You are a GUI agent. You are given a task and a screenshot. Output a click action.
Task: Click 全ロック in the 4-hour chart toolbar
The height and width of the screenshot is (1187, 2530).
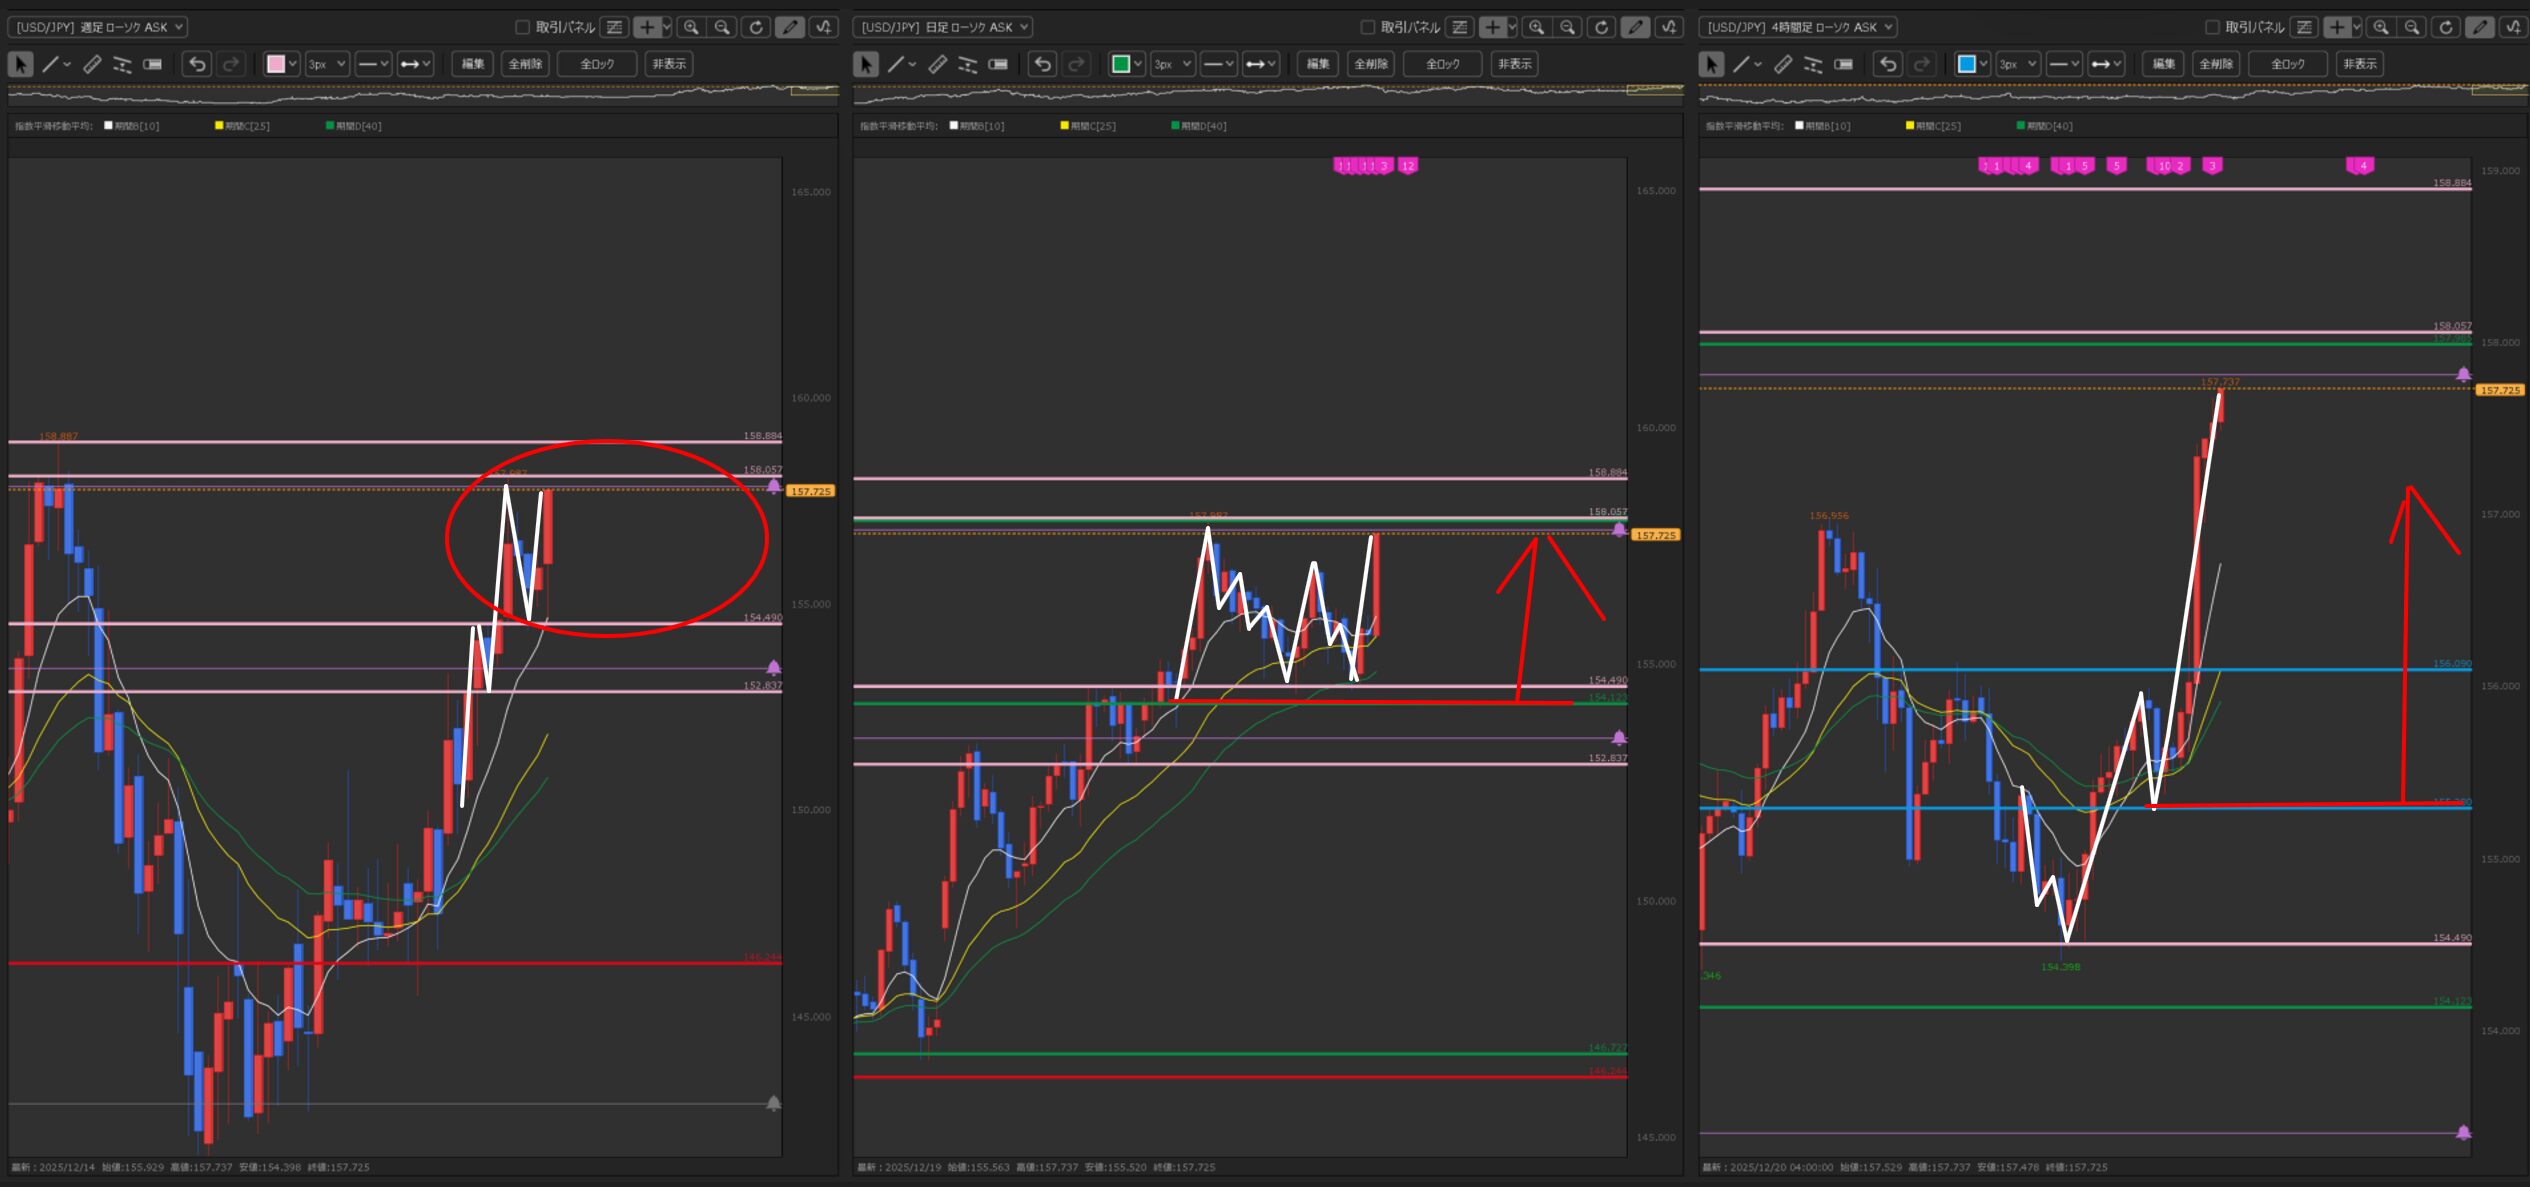coord(2288,64)
